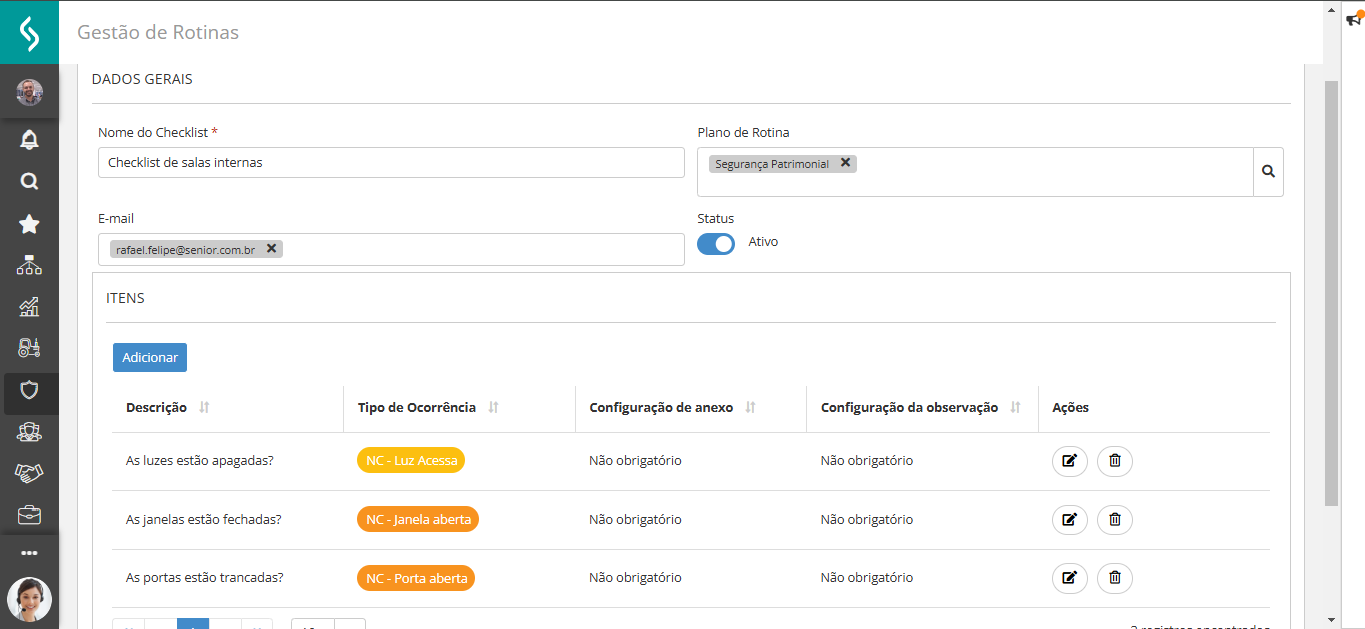This screenshot has width=1365, height=629.
Task: Click the search magnifier in left sidebar
Action: point(29,181)
